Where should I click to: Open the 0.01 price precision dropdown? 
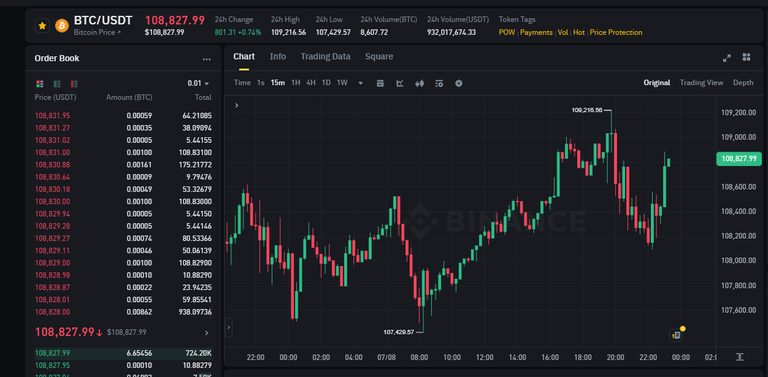[198, 83]
